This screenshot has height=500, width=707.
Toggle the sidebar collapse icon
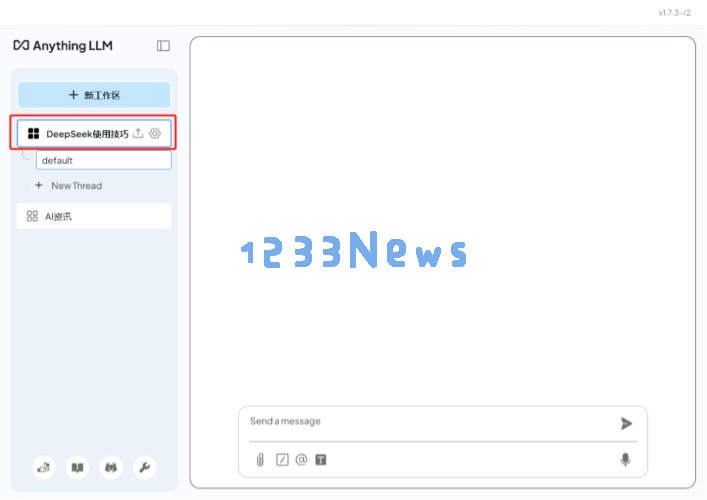point(163,46)
